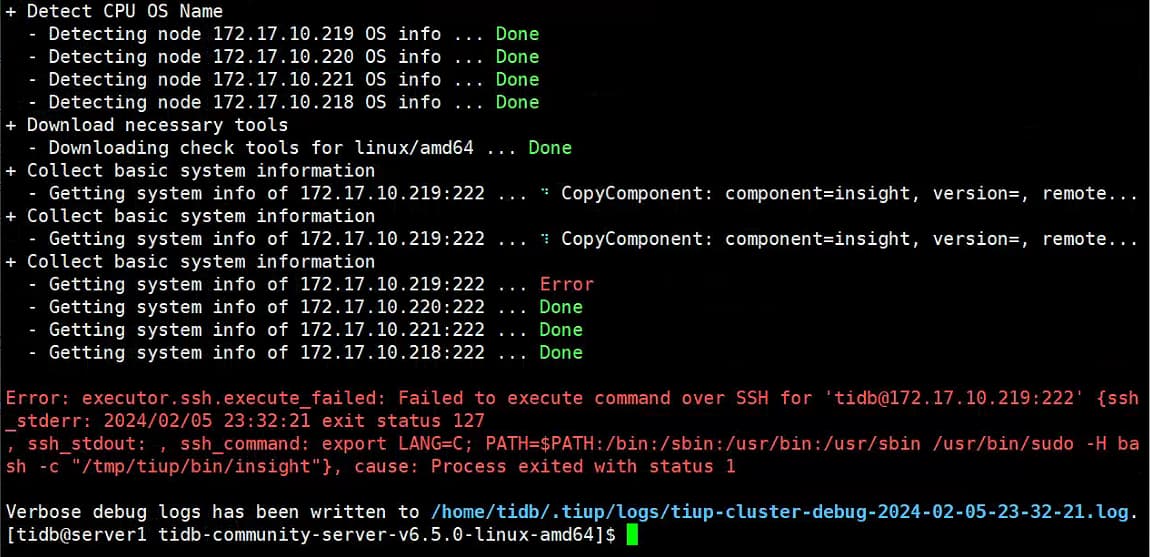Click Done for node 172.17.10.219 OS info

tap(517, 34)
